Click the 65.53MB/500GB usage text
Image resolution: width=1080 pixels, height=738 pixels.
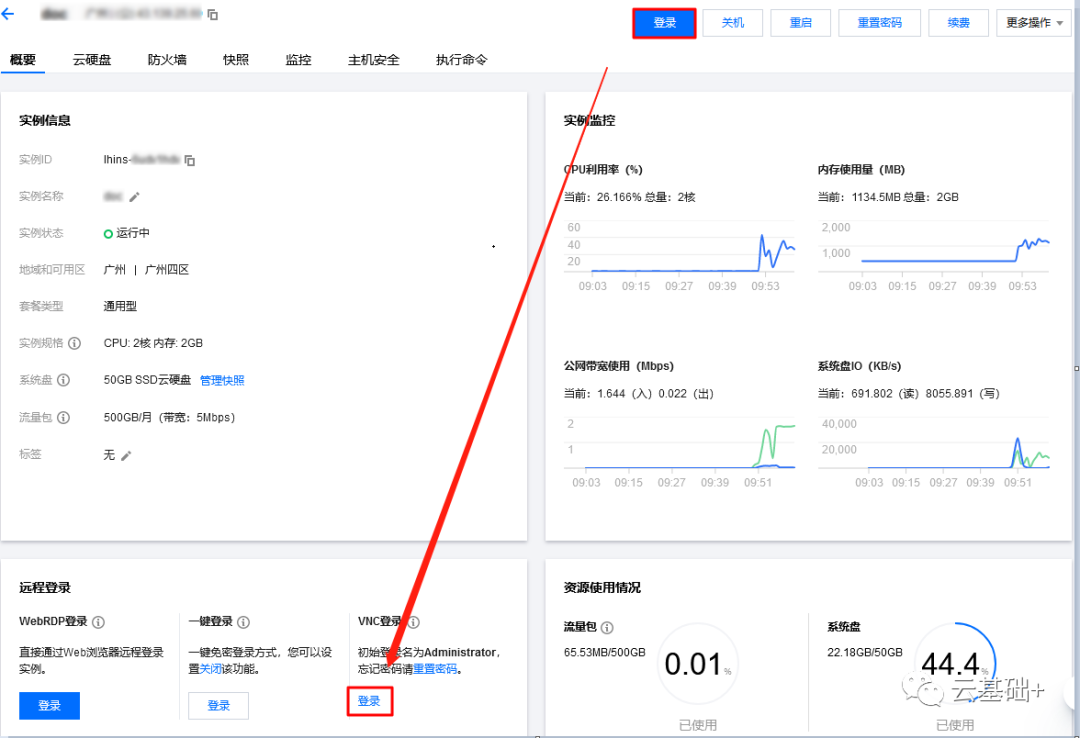[x=605, y=653]
